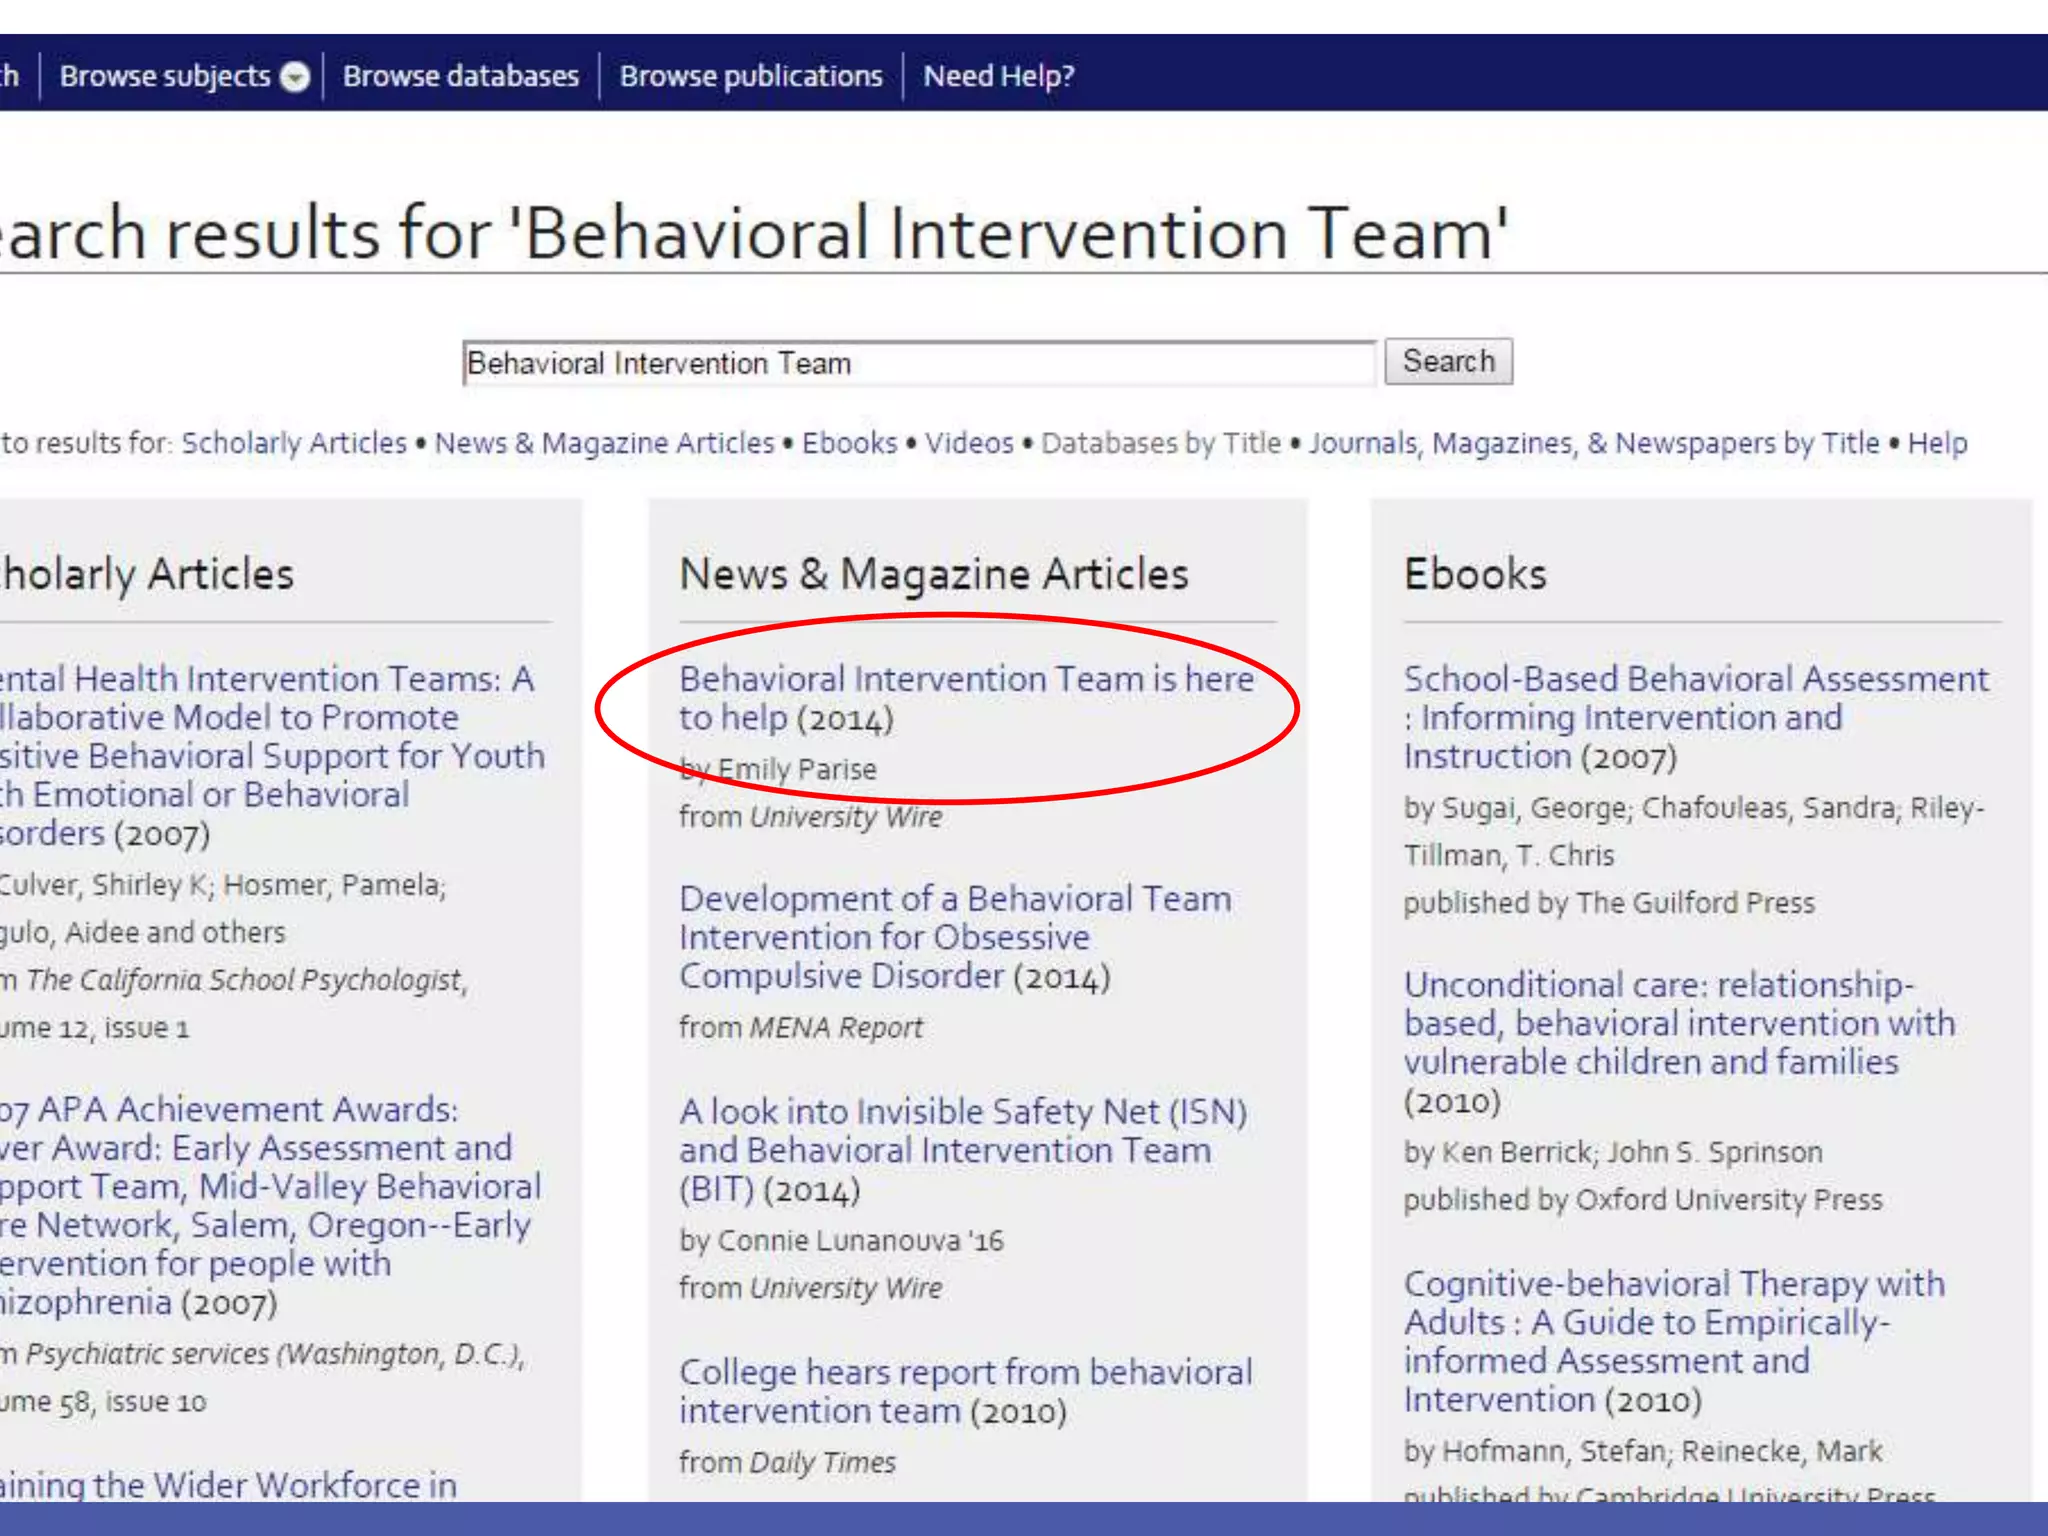Jump to News & Magazine Articles link
This screenshot has width=2048, height=1536.
click(604, 443)
